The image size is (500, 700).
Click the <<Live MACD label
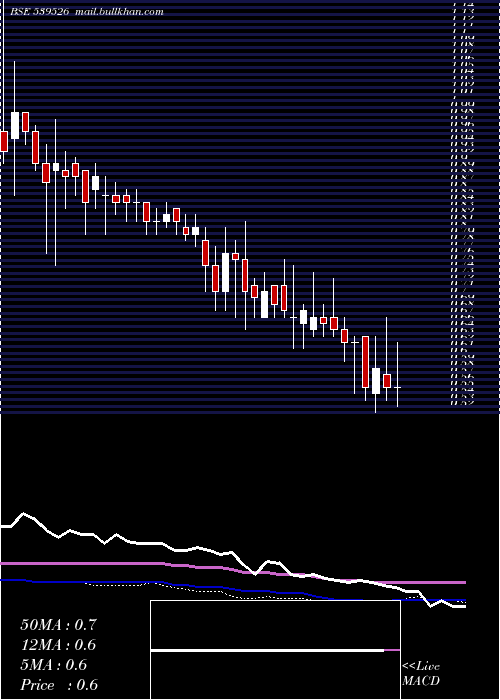421,674
